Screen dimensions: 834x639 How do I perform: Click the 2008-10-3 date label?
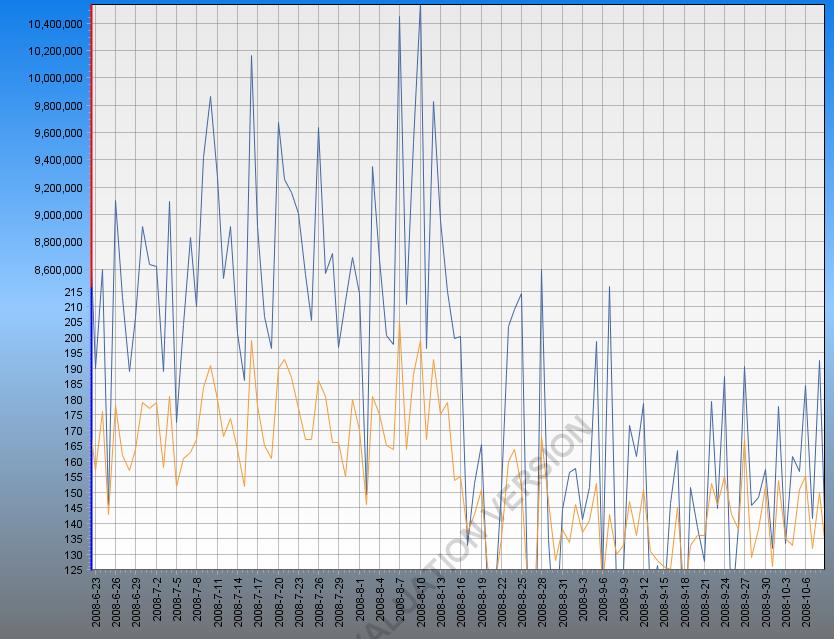[786, 600]
